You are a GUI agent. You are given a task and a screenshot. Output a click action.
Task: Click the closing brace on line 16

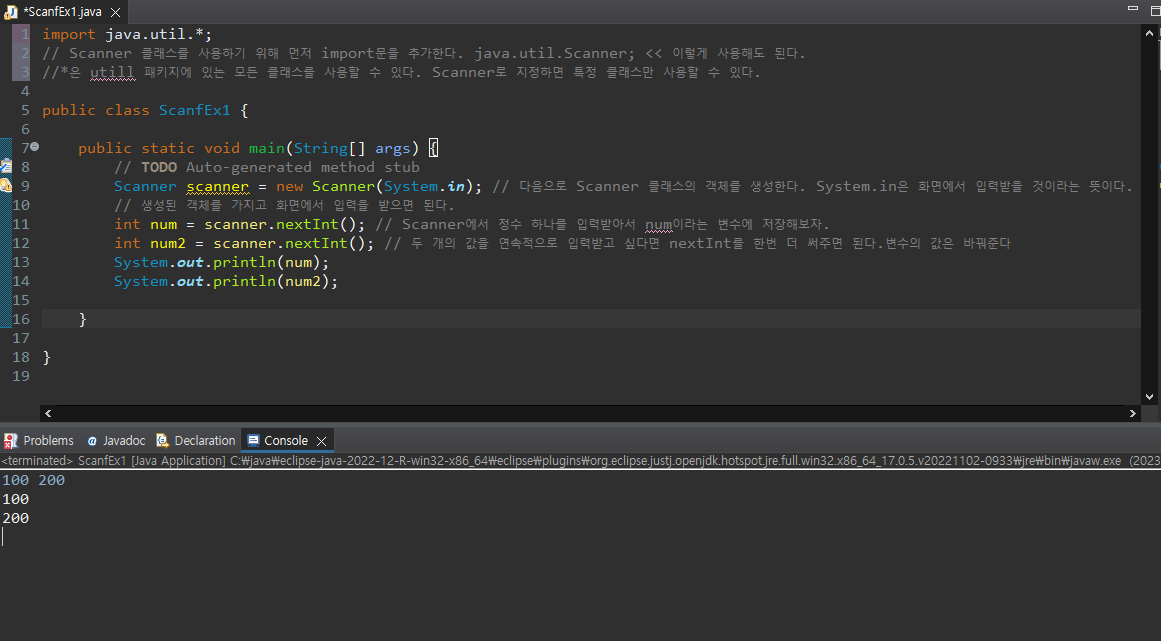82,319
